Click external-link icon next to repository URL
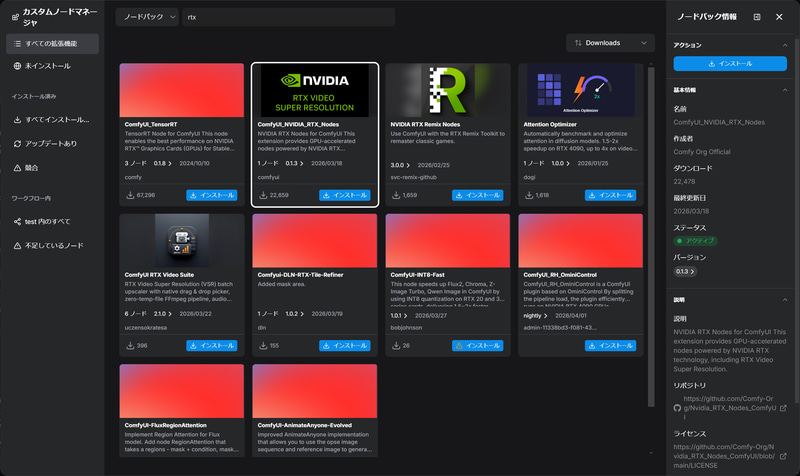The width and height of the screenshot is (800, 476). [x=783, y=408]
